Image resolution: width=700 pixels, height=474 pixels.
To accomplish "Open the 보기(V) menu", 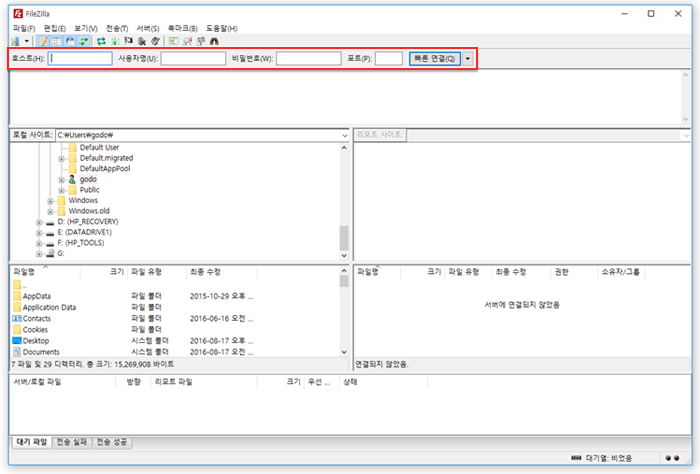I will pos(86,28).
